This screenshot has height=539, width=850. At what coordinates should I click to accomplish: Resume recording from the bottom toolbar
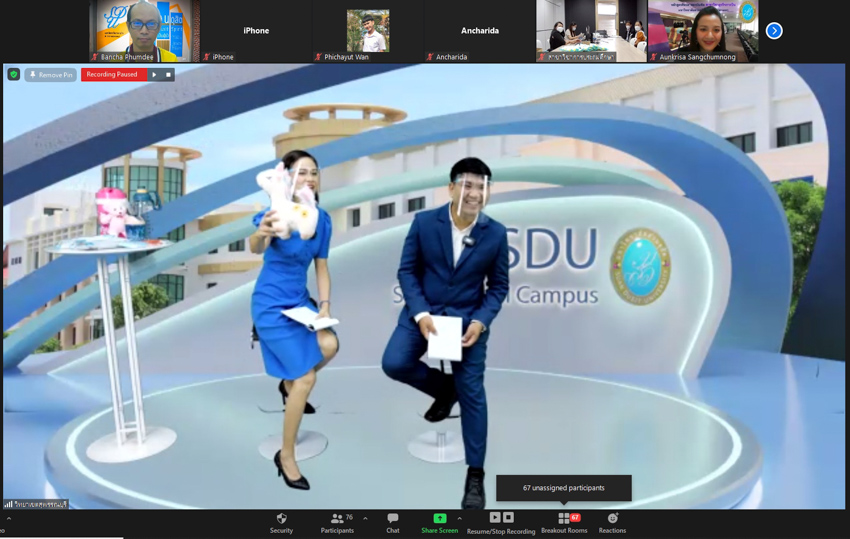[494, 517]
